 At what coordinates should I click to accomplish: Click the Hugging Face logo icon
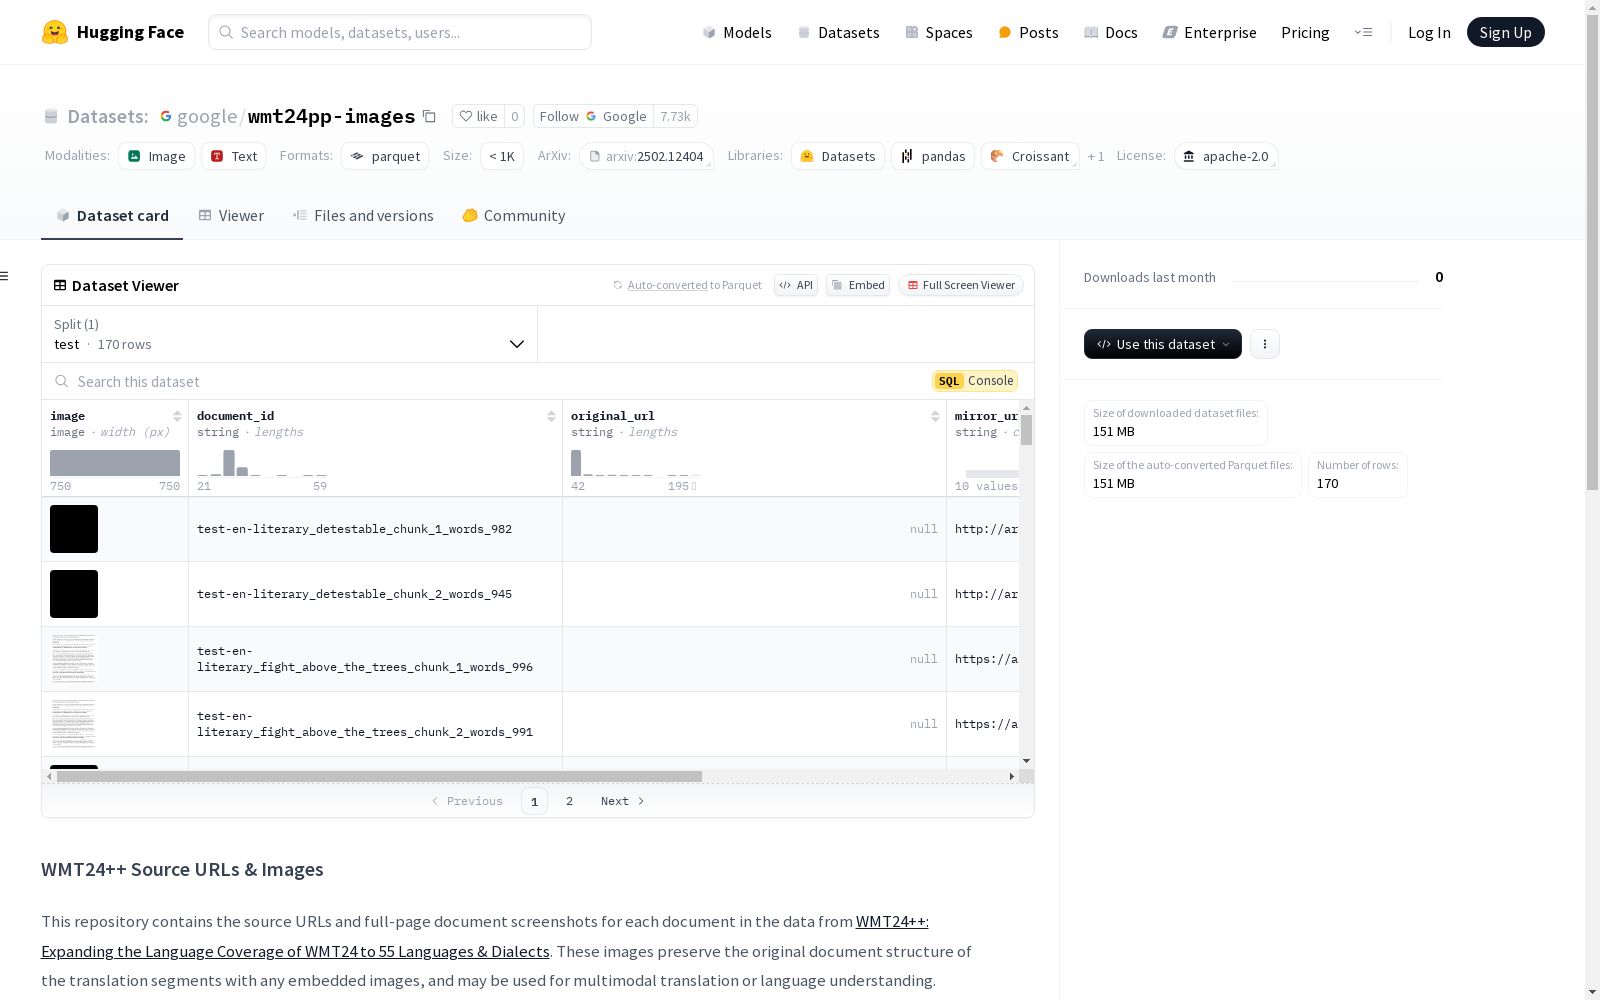pos(55,32)
